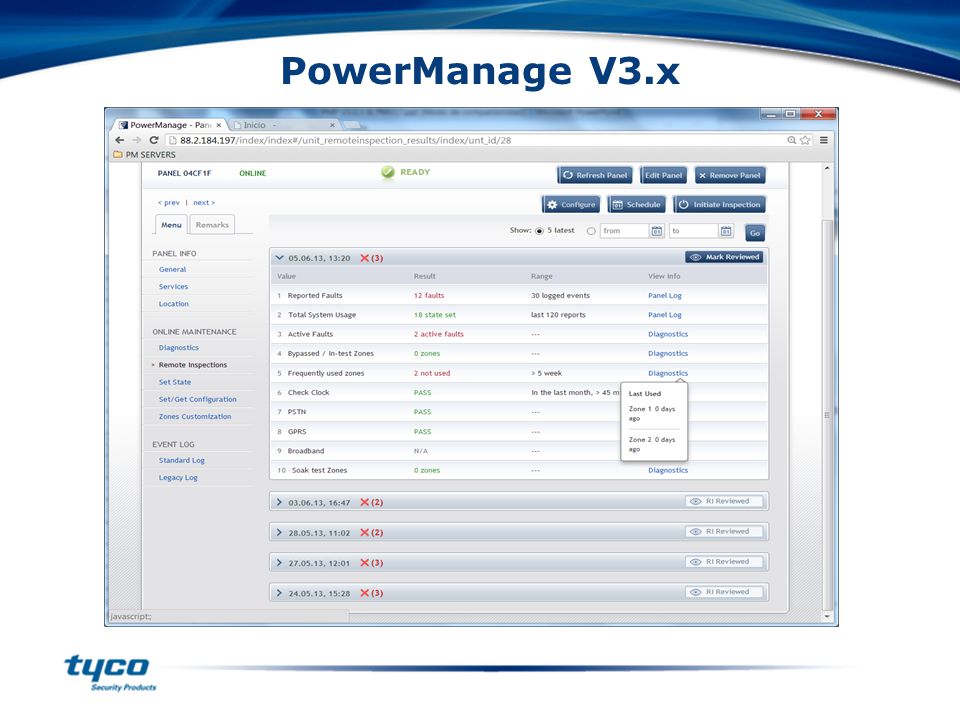Switch to the Inicio browser tab
Screen dimensions: 960x720
point(255,125)
